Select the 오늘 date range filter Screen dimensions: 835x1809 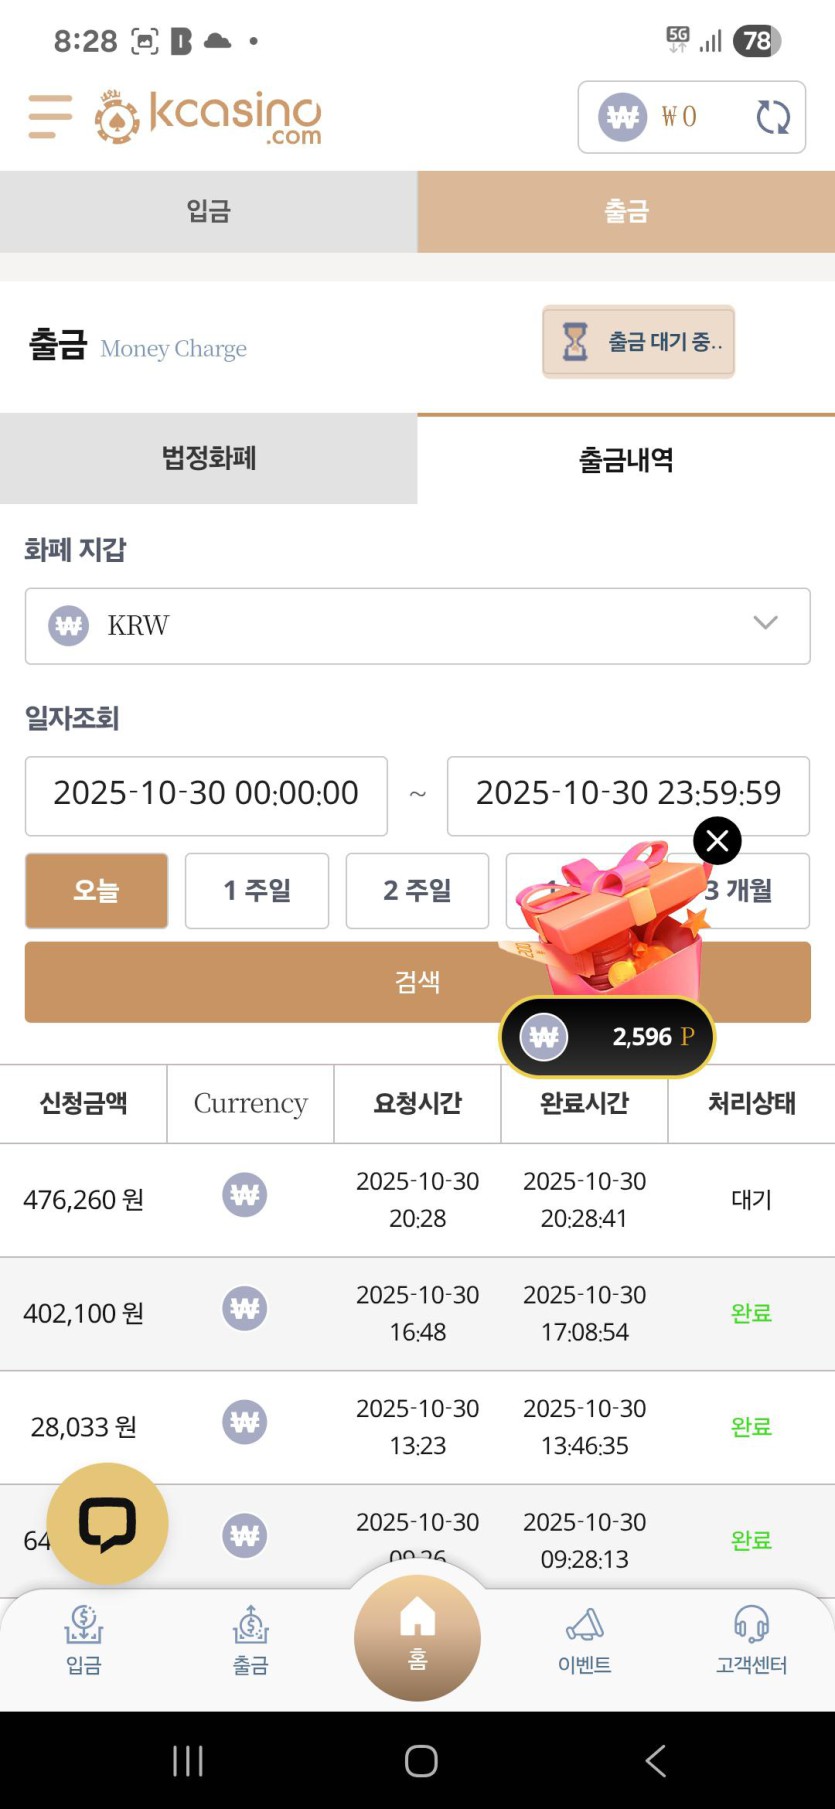click(x=96, y=890)
